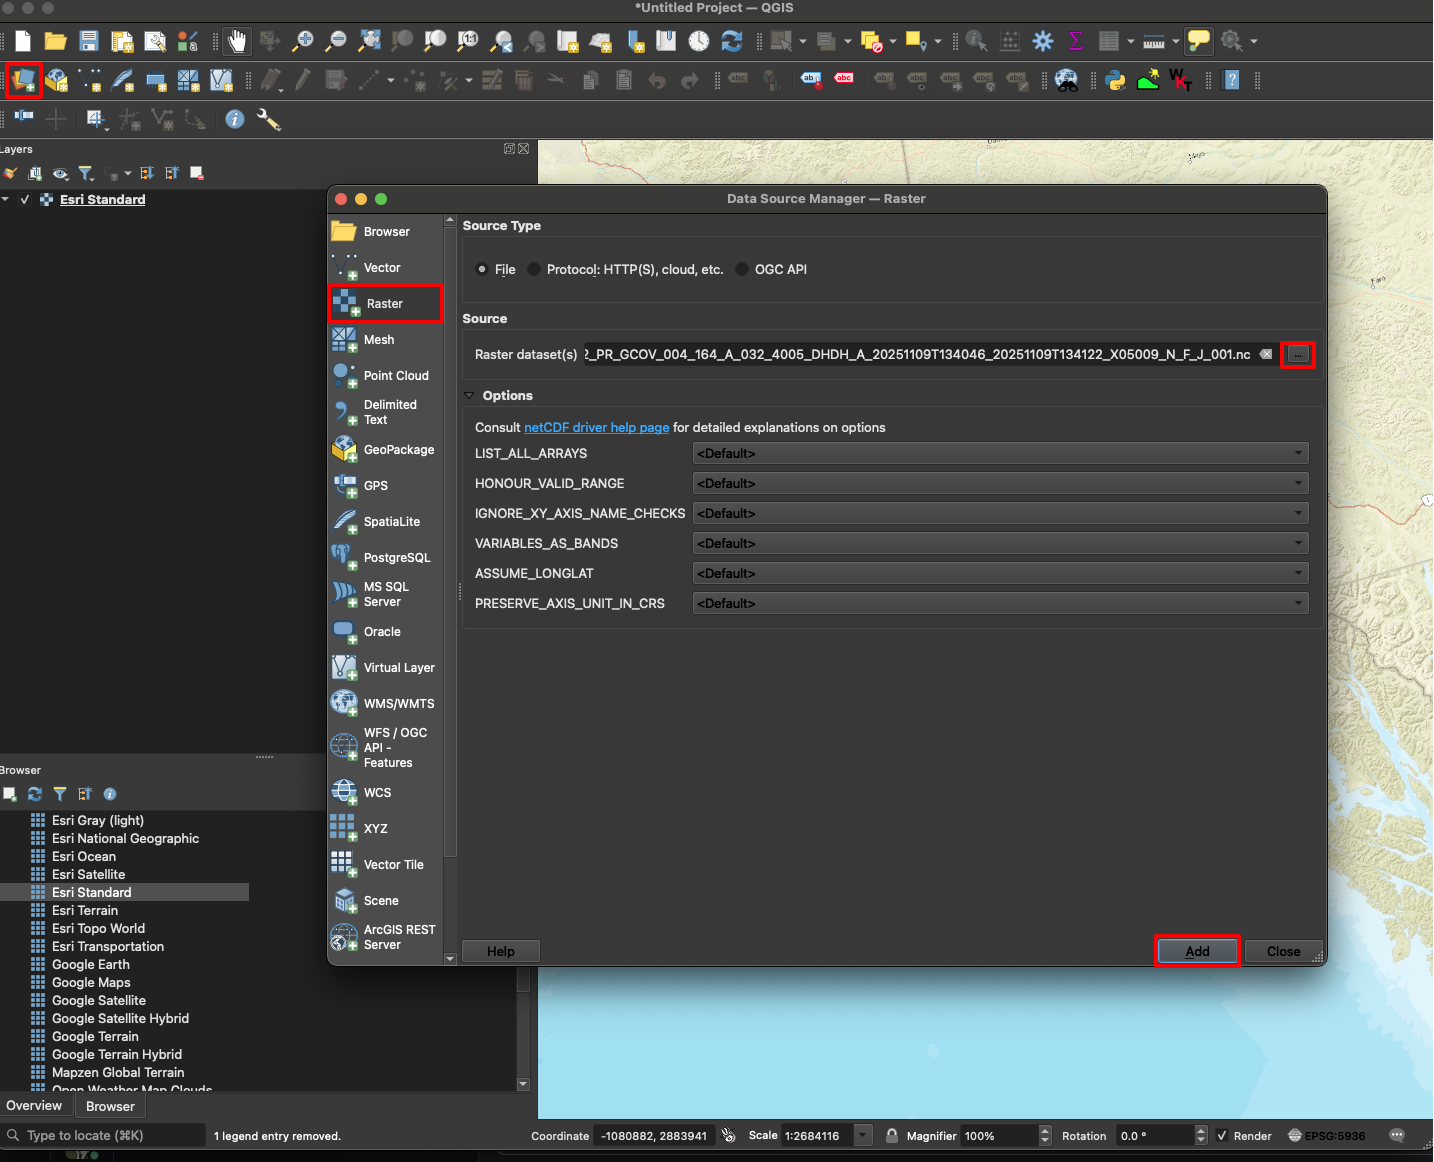Open the LIST_ALL_ARRAYS dropdown

[1000, 453]
